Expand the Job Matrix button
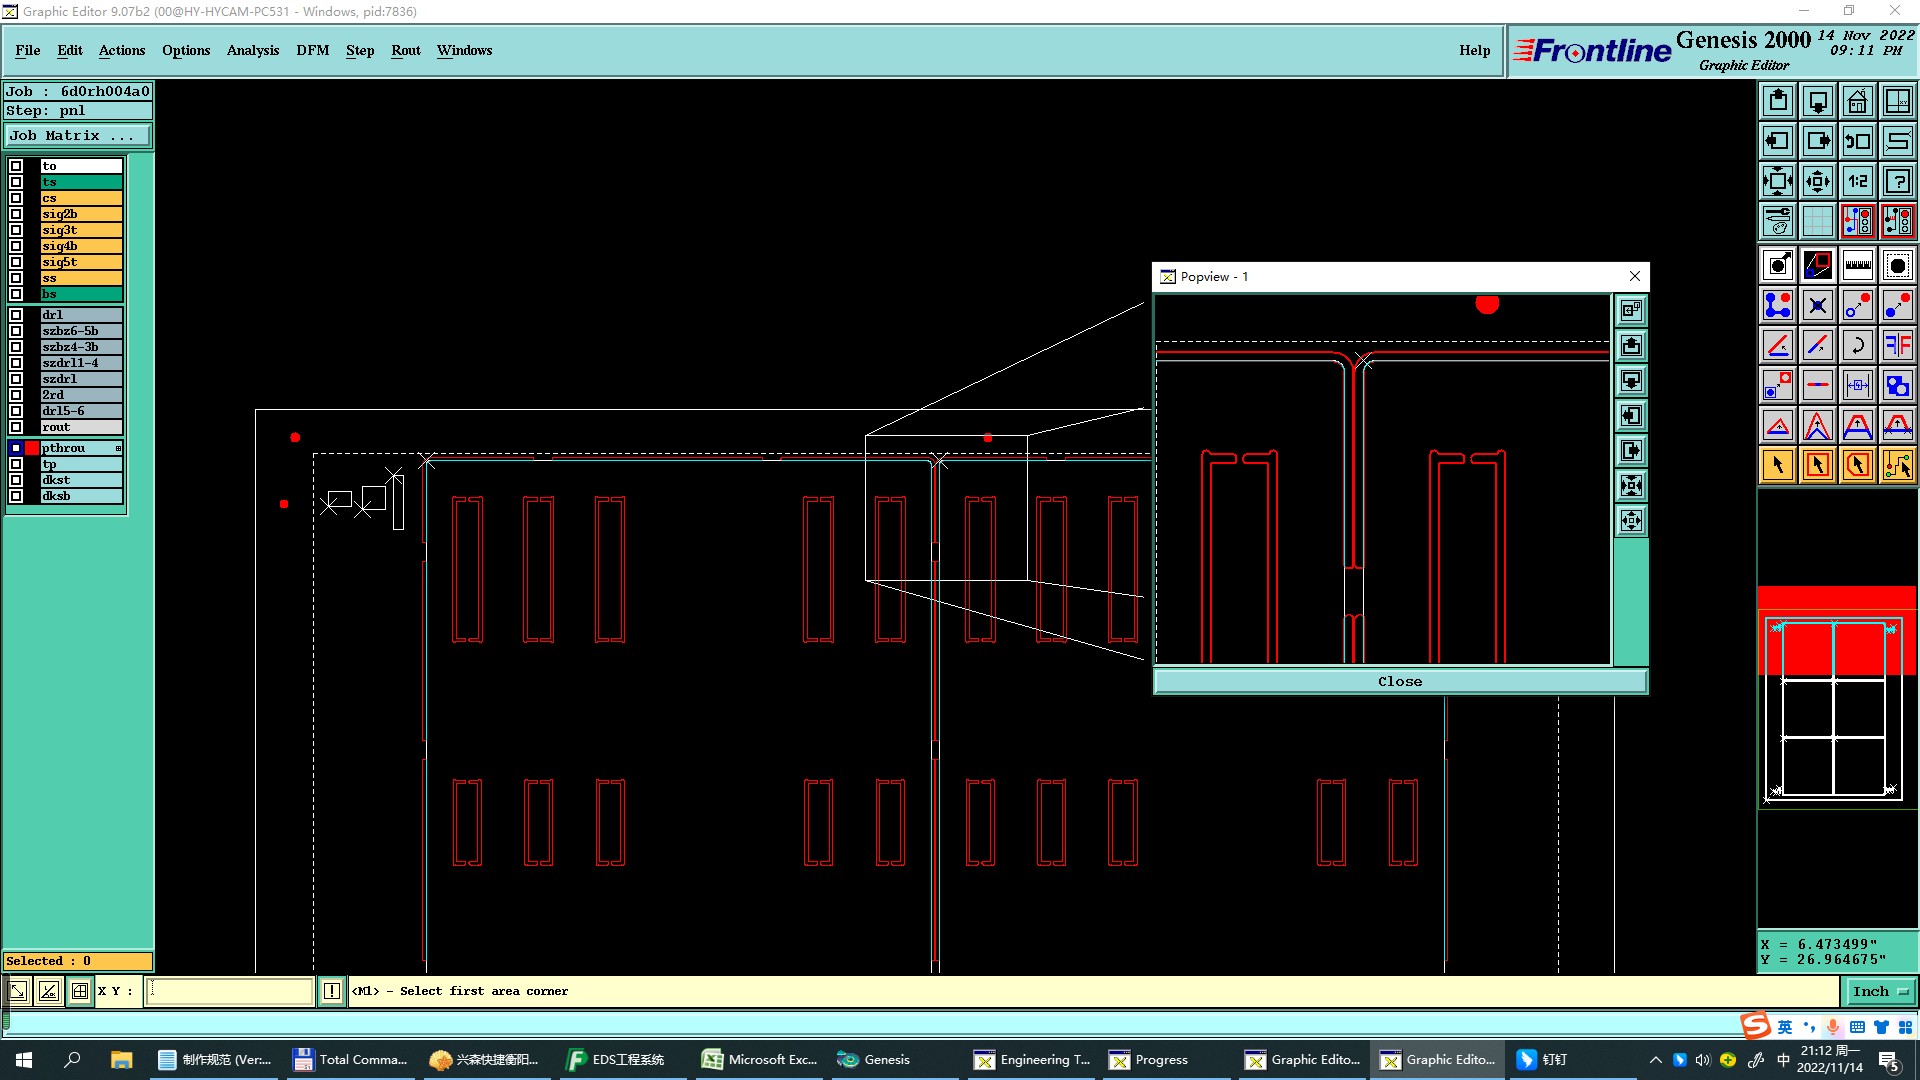Screen dimensions: 1920x1080 tap(78, 136)
